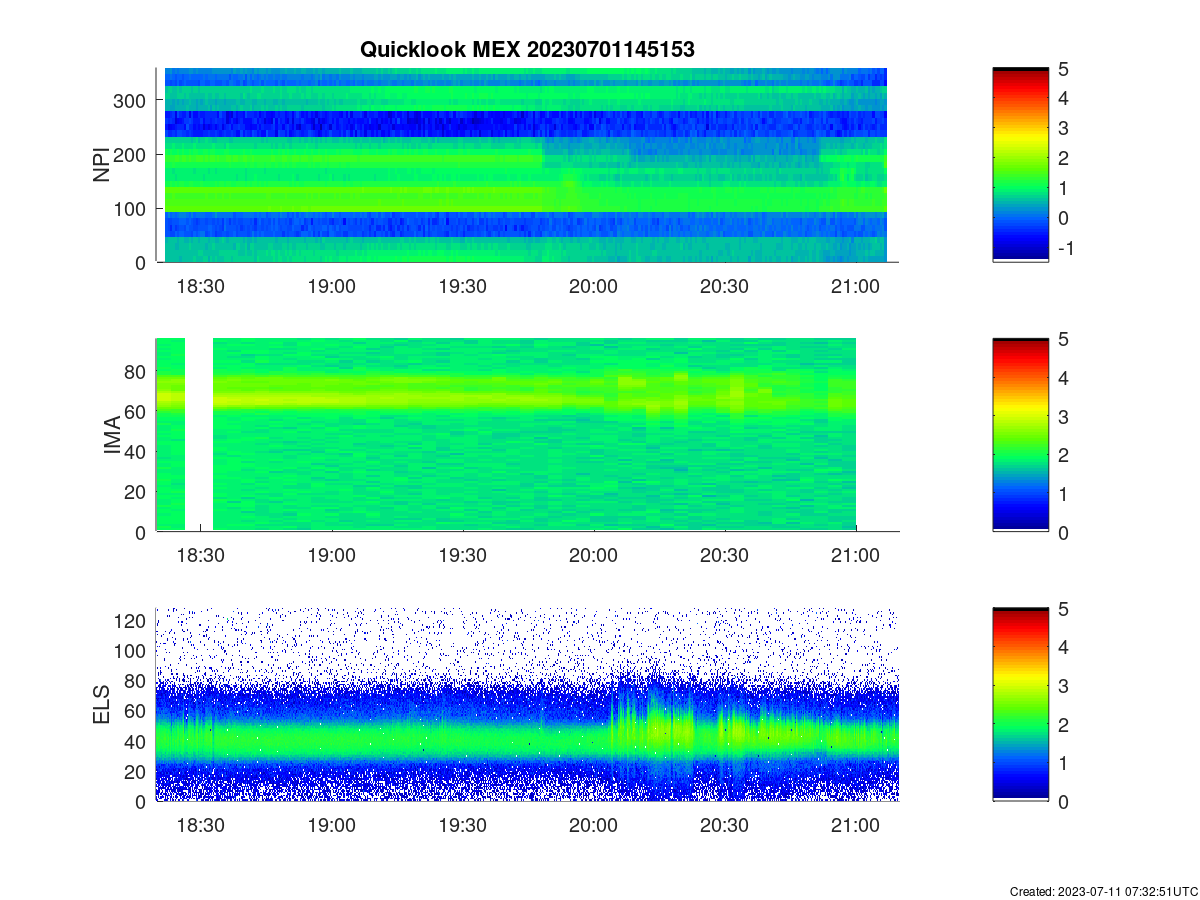Click the white data gap in IMA panel
This screenshot has height=900, width=1200.
[x=199, y=435]
